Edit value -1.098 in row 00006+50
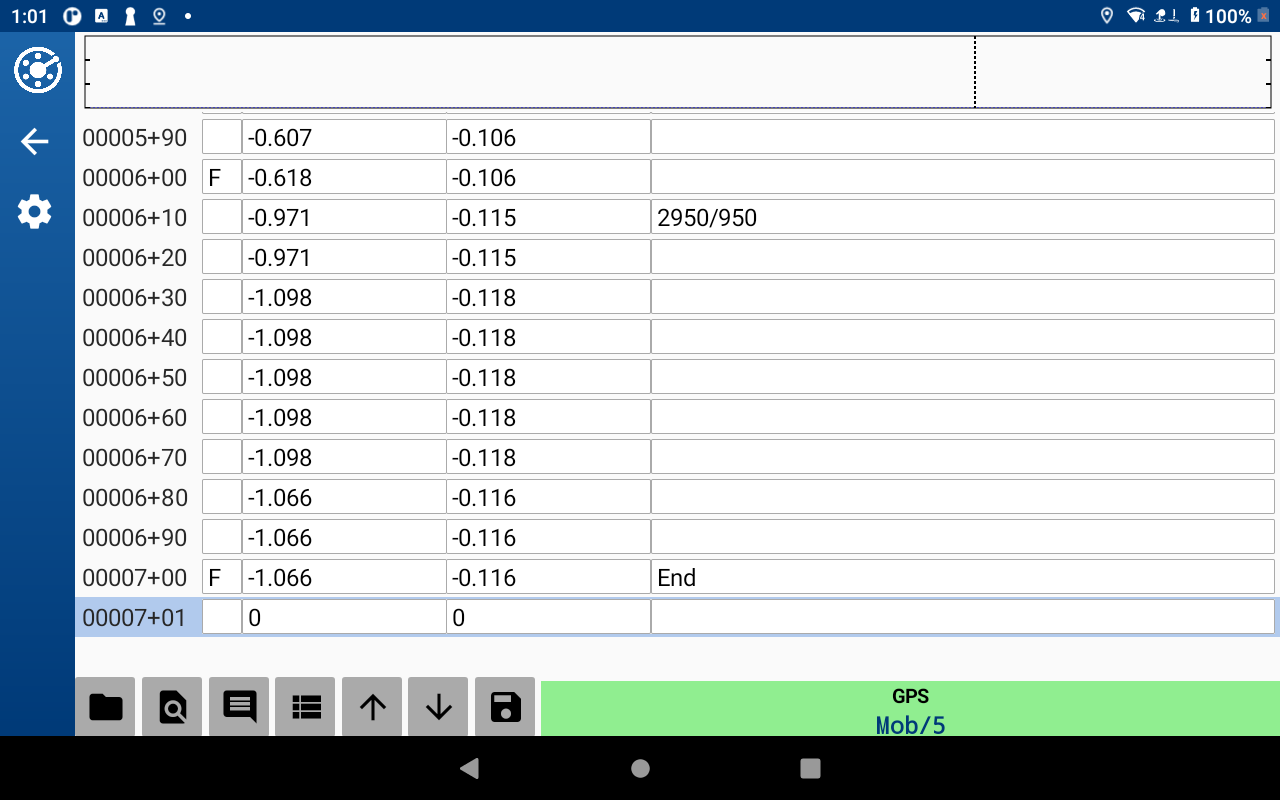 pos(344,377)
